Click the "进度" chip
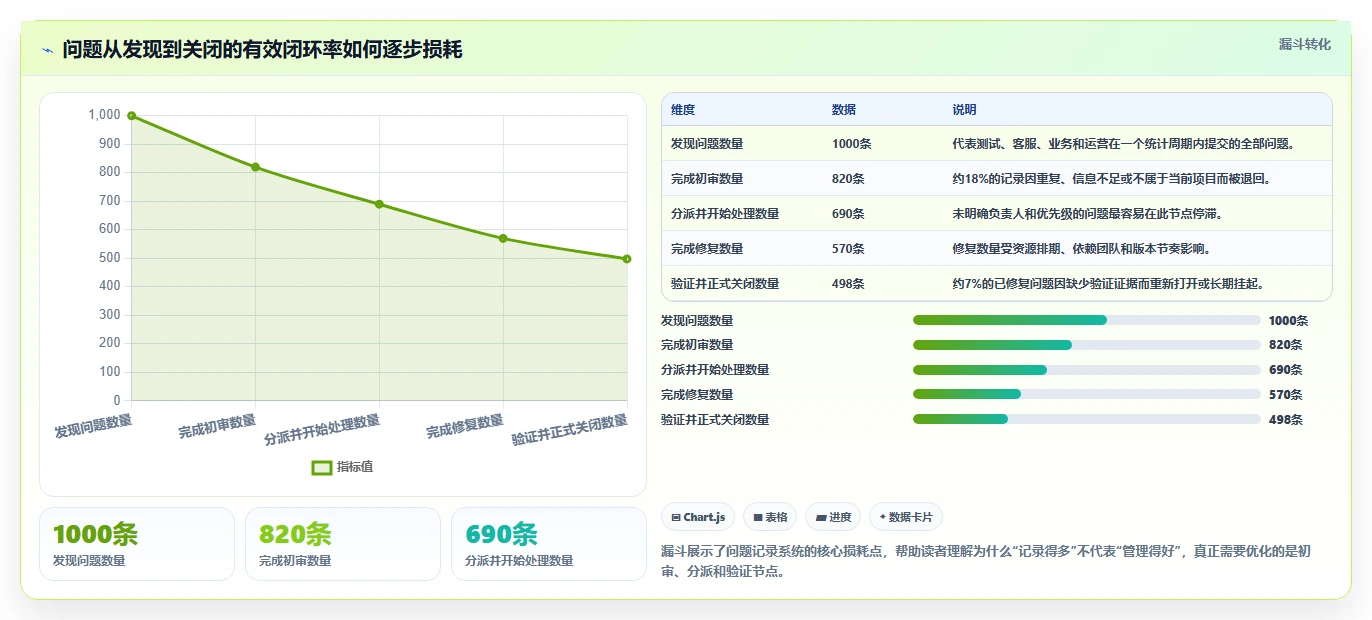Image resolution: width=1372 pixels, height=620 pixels. [833, 517]
